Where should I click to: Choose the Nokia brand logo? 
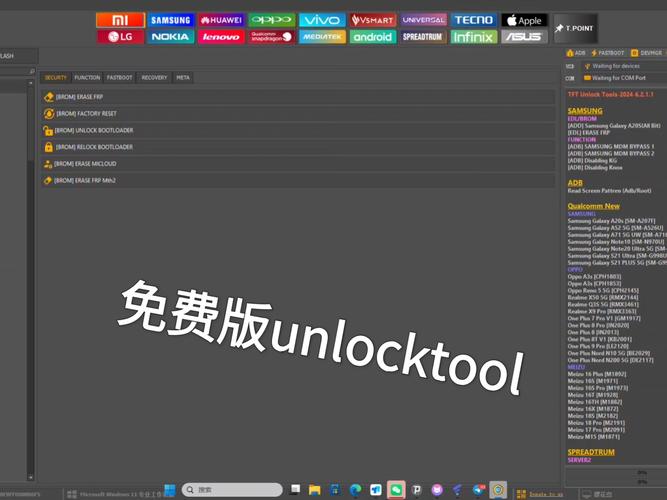171,37
